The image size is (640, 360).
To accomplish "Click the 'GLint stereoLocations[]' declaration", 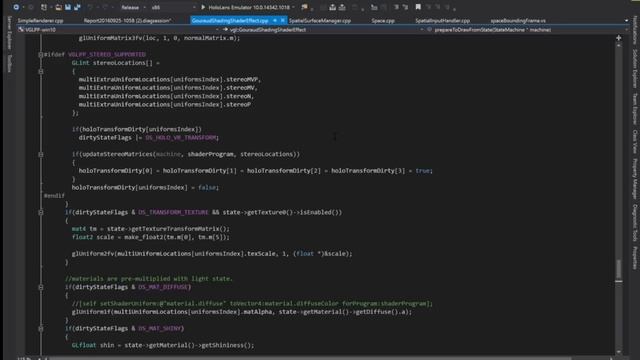I will pyautogui.click(x=116, y=63).
